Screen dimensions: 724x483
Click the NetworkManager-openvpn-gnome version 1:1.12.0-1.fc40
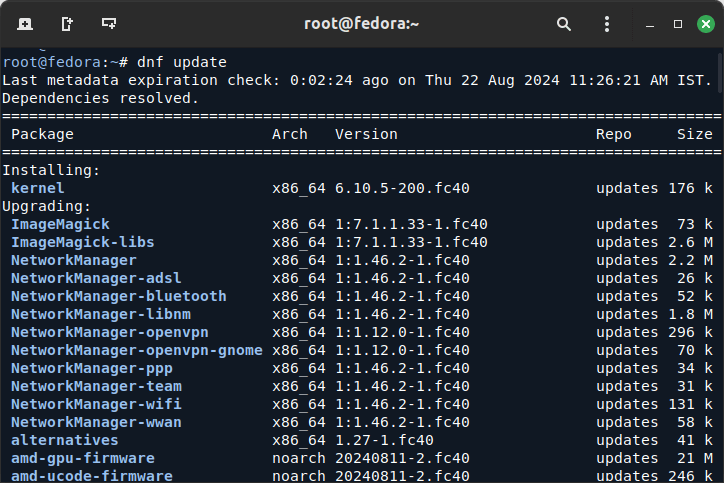pyautogui.click(x=402, y=350)
